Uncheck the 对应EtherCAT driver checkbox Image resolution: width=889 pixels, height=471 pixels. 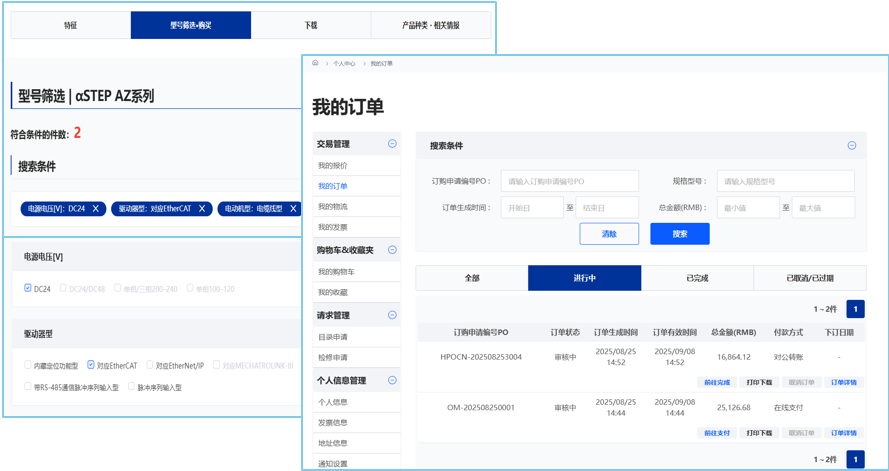[x=91, y=365]
